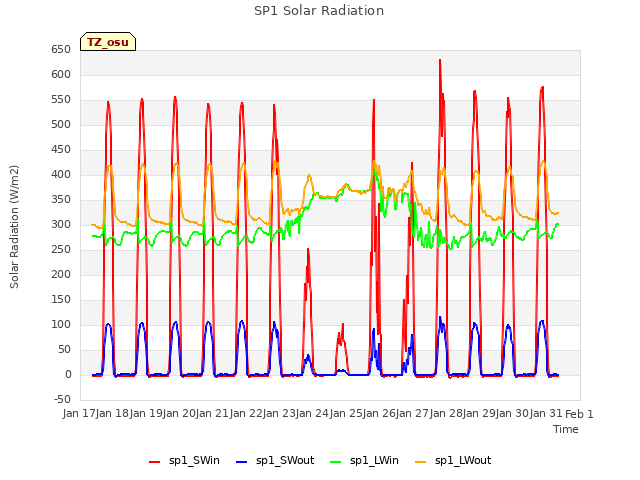Click the TZ_osu annotation label

(x=108, y=42)
